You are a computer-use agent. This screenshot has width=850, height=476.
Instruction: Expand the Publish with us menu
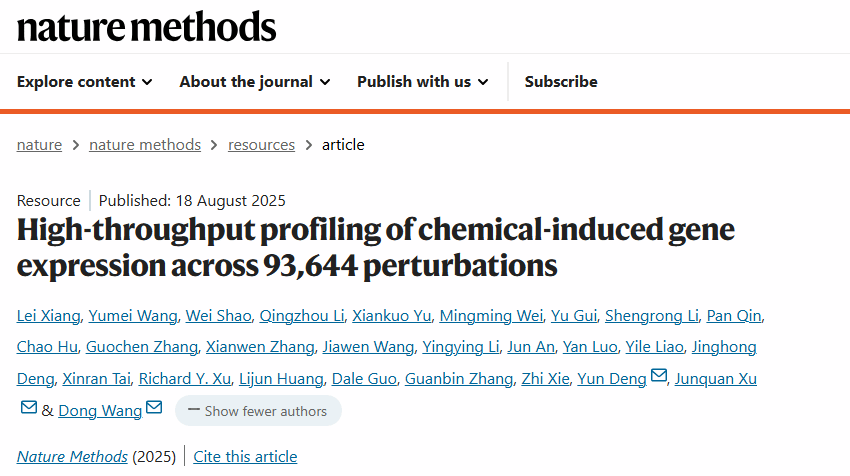click(x=422, y=82)
